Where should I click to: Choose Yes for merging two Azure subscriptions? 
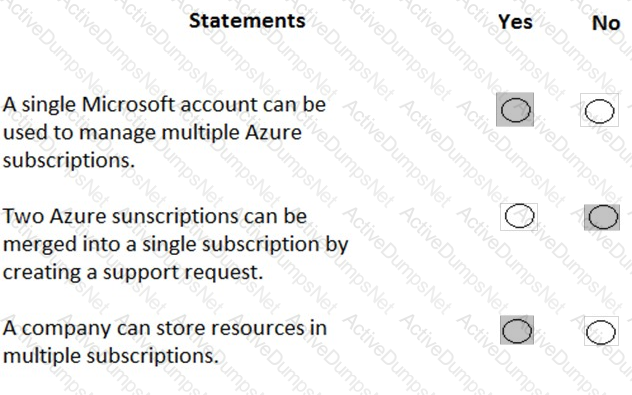coord(519,216)
